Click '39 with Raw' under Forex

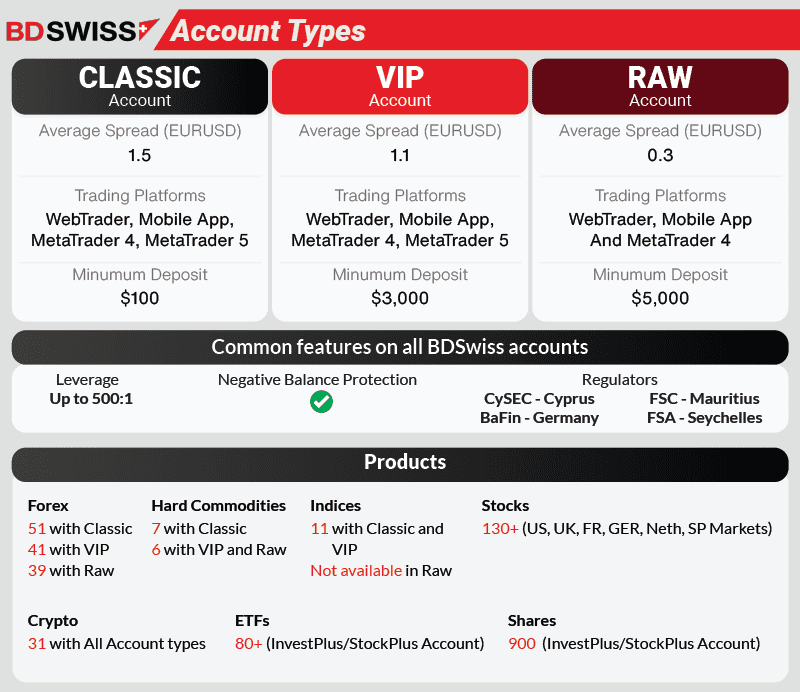pos(71,571)
